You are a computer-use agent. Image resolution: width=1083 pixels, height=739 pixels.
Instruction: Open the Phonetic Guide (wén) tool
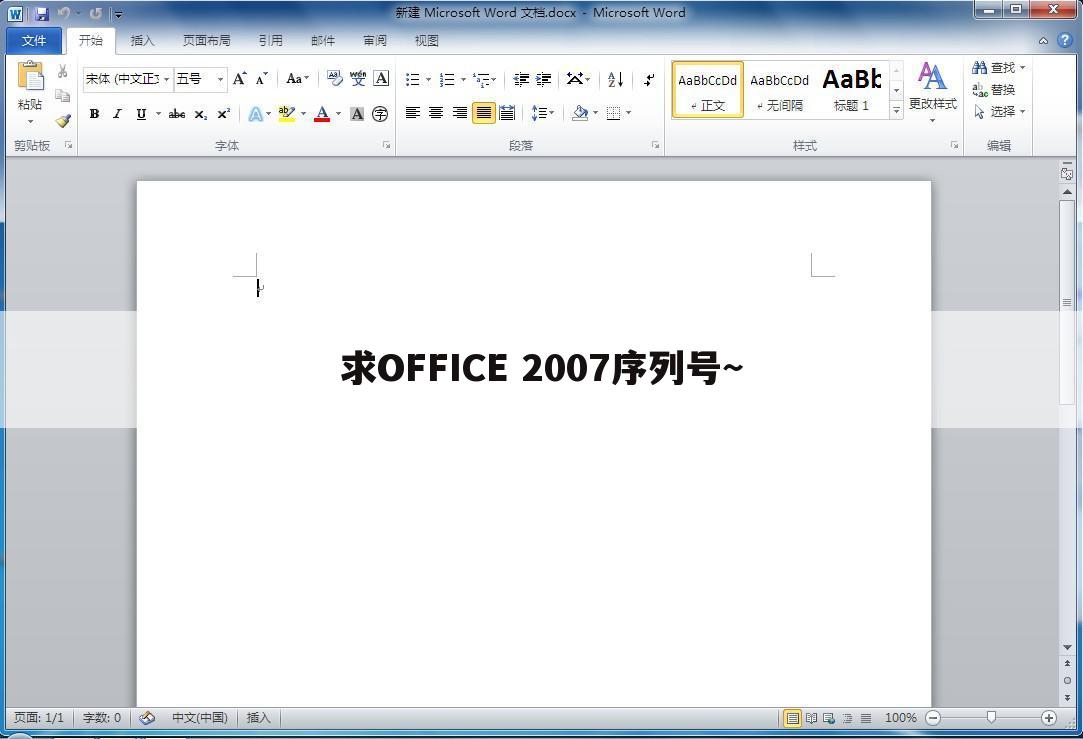point(358,79)
